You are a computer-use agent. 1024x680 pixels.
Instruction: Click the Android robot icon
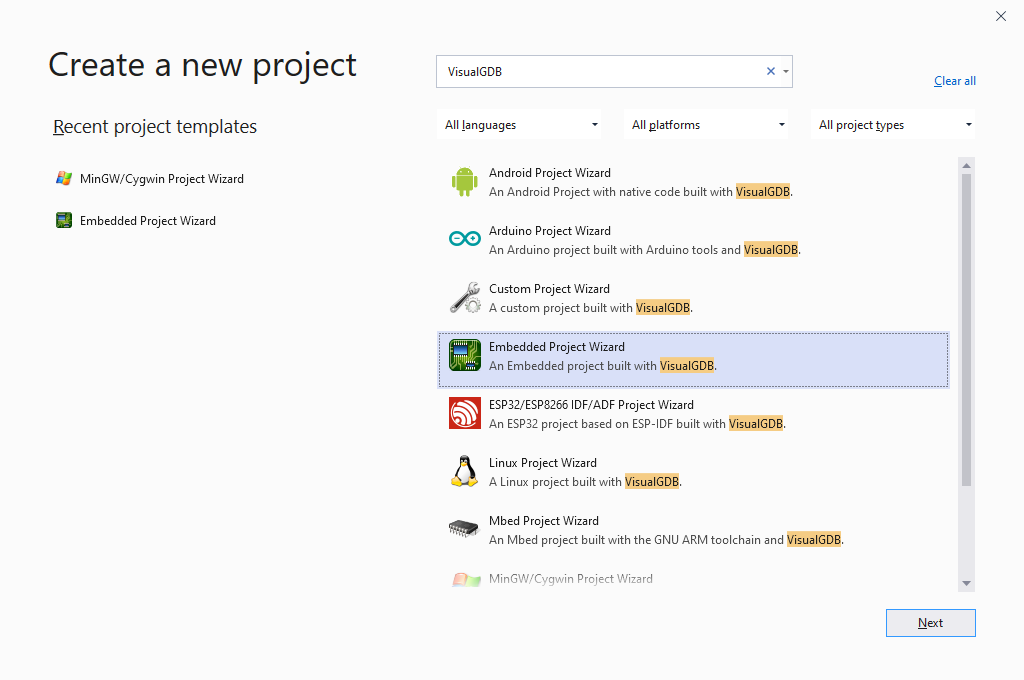pyautogui.click(x=464, y=182)
